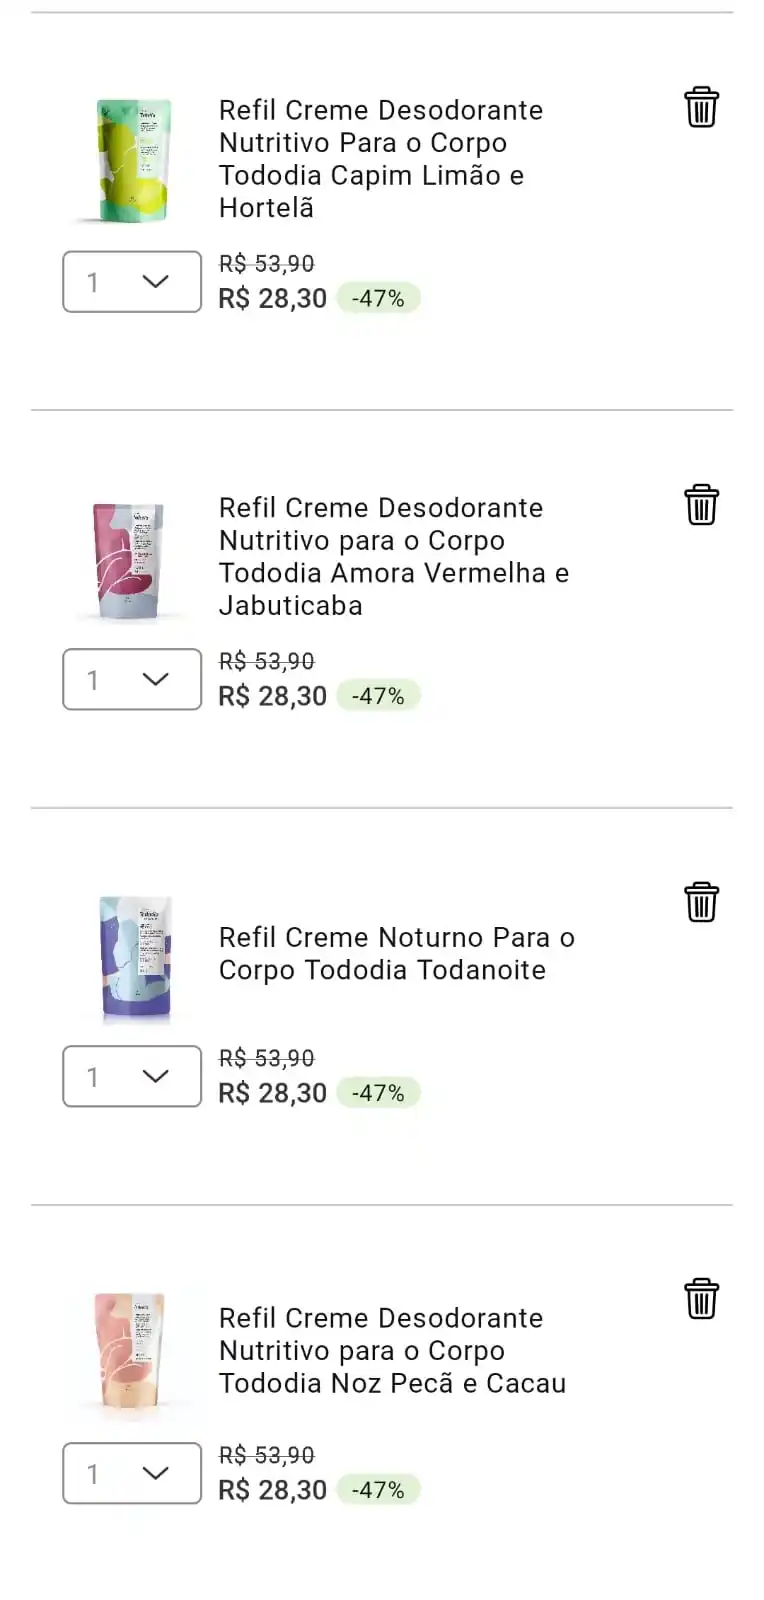Screen dimensions: 764x1600
Task: Click R$ 28,30 price of Amora Vermelha item
Action: (273, 696)
